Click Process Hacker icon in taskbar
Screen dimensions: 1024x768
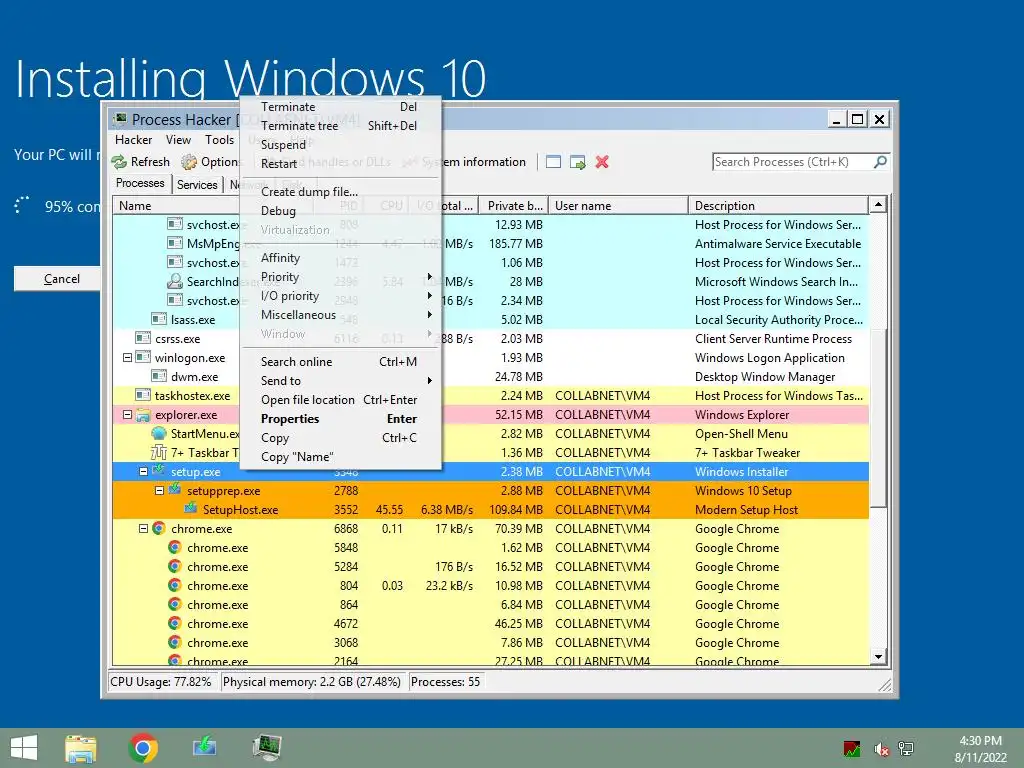pyautogui.click(x=267, y=747)
